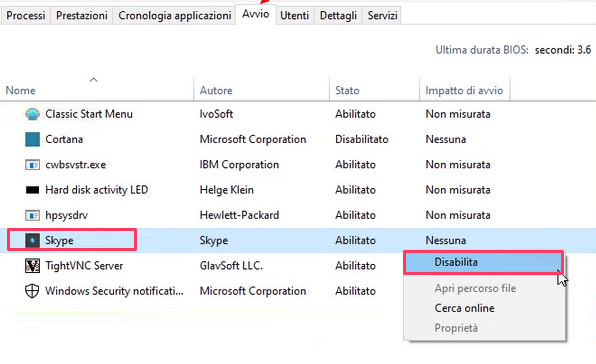The width and height of the screenshot is (596, 364).
Task: Select the Windows Security notificati... name
Action: pos(114,291)
